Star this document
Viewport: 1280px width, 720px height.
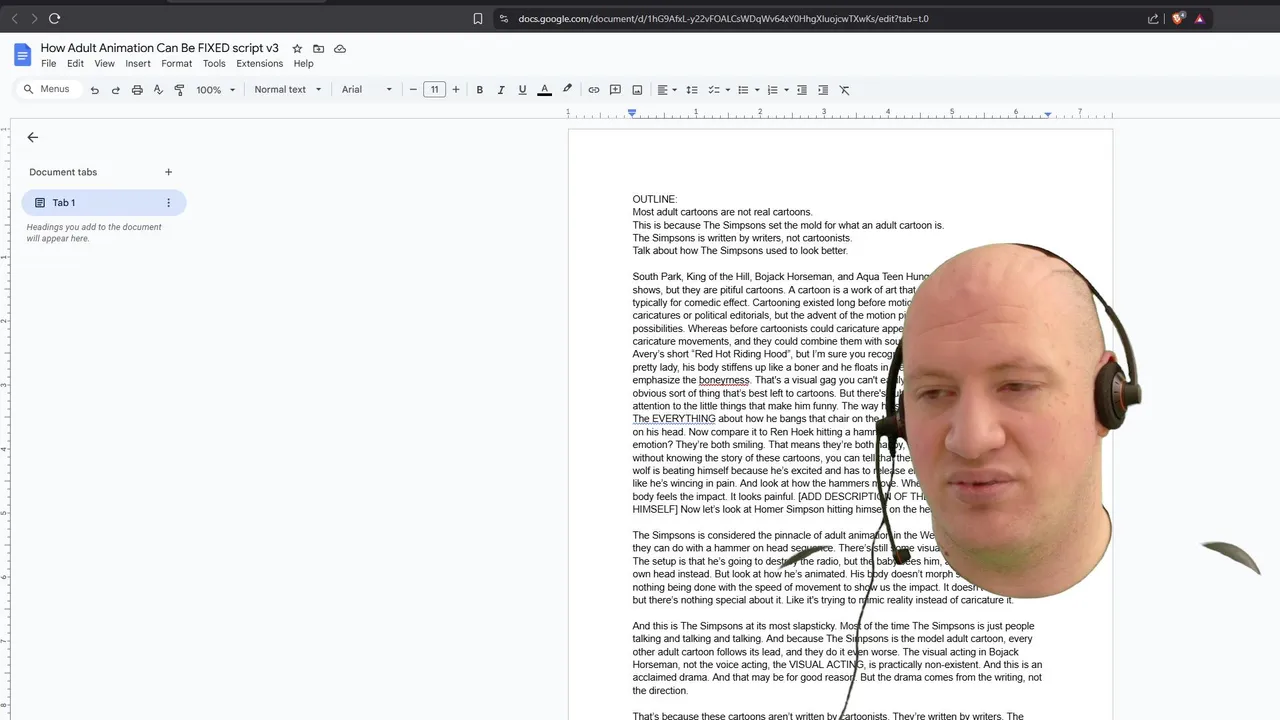point(297,48)
